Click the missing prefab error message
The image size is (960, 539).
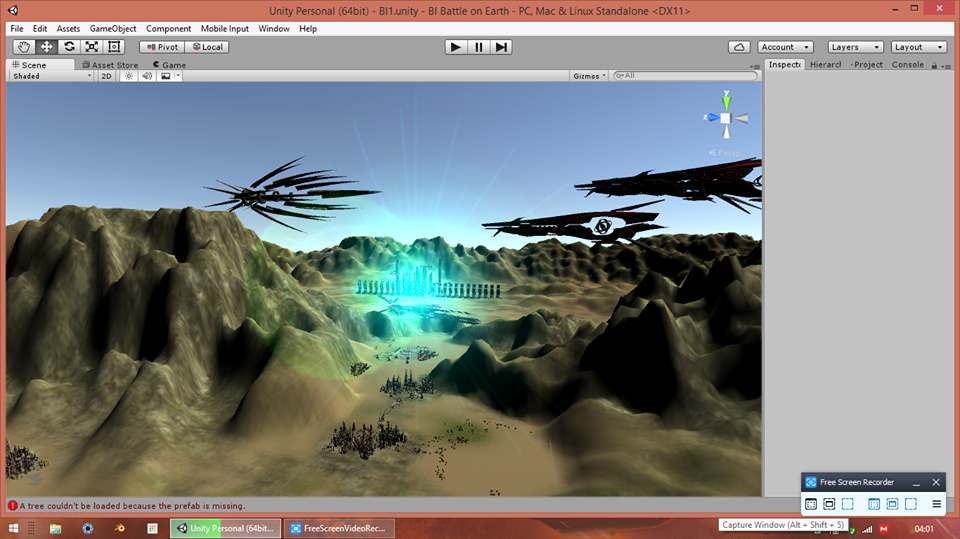132,506
